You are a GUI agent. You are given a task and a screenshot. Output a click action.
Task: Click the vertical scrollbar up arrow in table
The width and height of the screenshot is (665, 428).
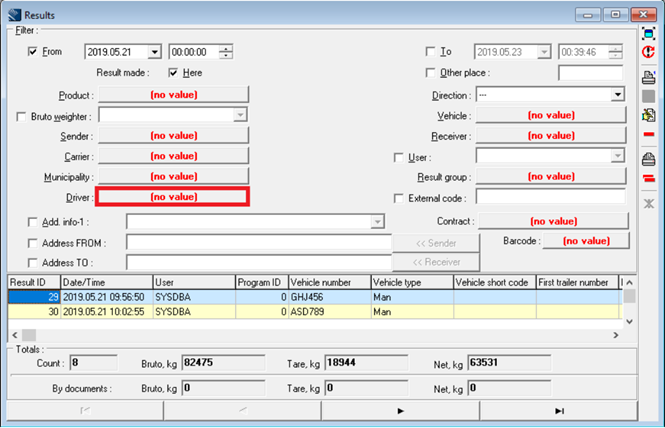(x=629, y=283)
